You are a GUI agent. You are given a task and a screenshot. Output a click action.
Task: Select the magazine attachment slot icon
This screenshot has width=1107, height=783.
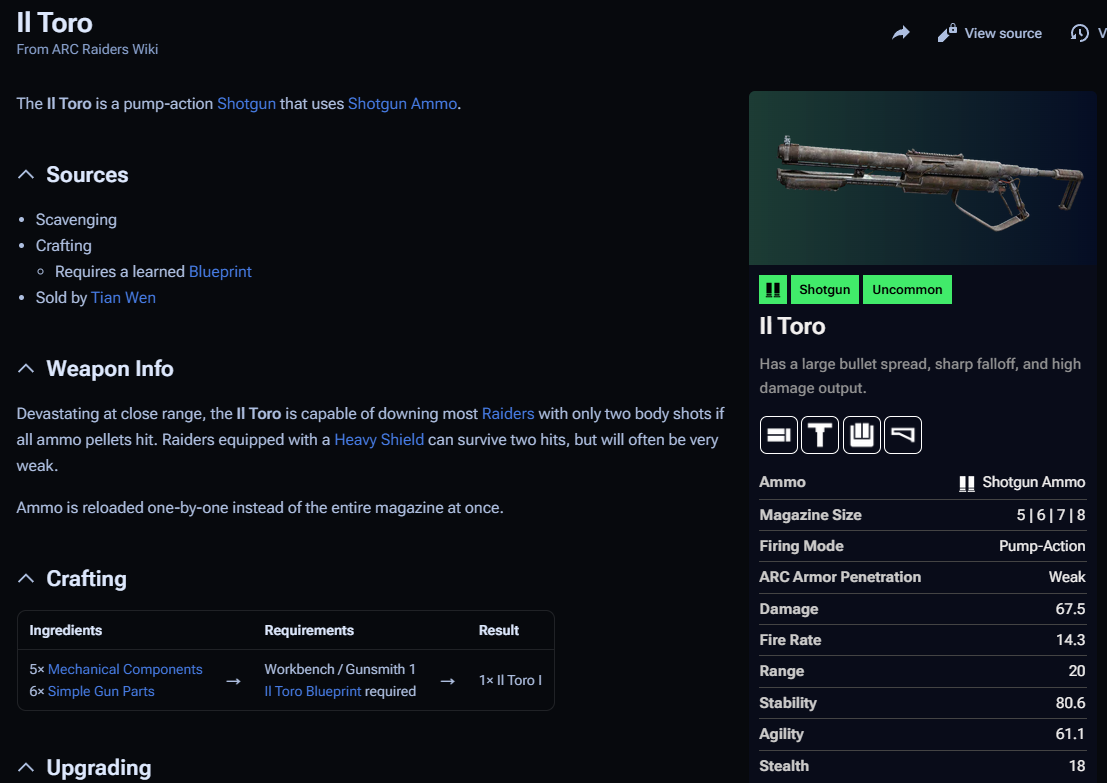pos(861,435)
